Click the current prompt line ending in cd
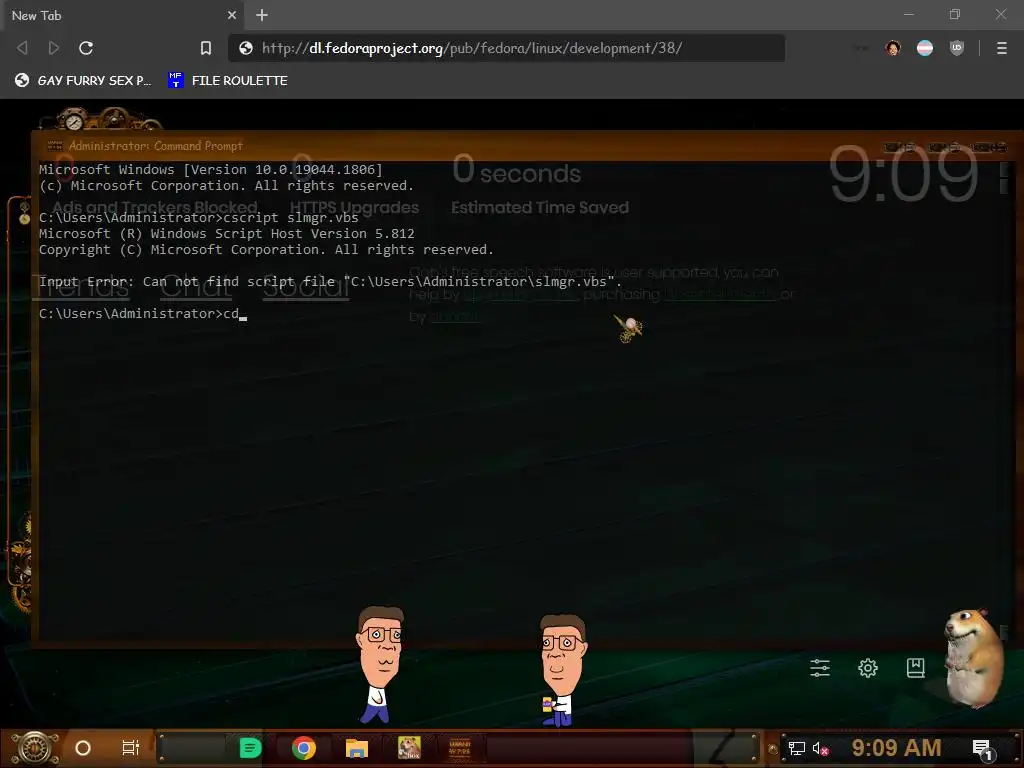The width and height of the screenshot is (1024, 768). pyautogui.click(x=142, y=313)
